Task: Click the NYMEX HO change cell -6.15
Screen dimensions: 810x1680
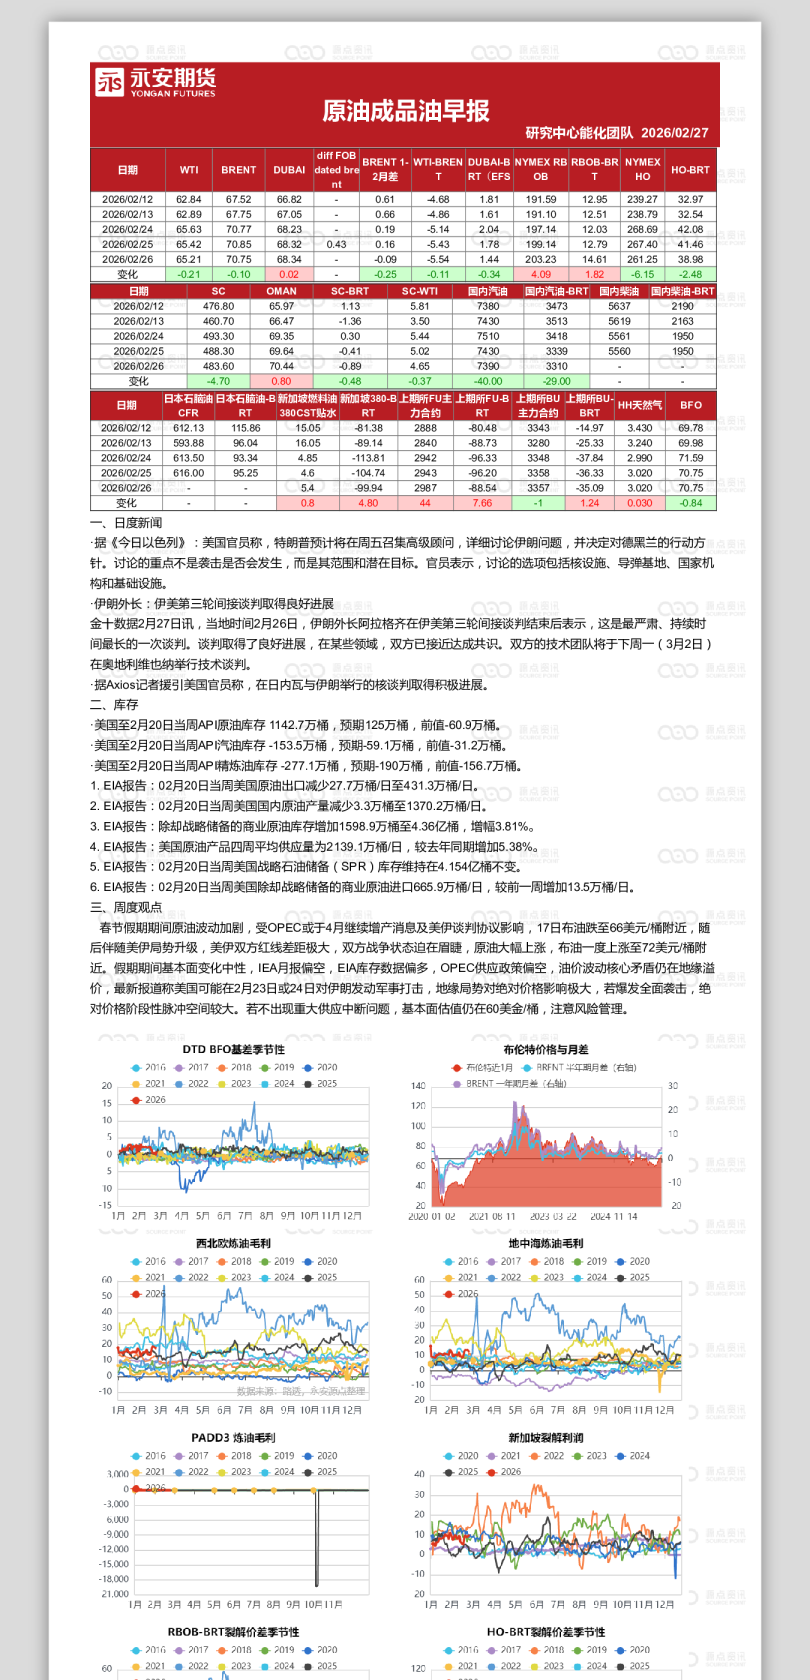Action: (642, 274)
